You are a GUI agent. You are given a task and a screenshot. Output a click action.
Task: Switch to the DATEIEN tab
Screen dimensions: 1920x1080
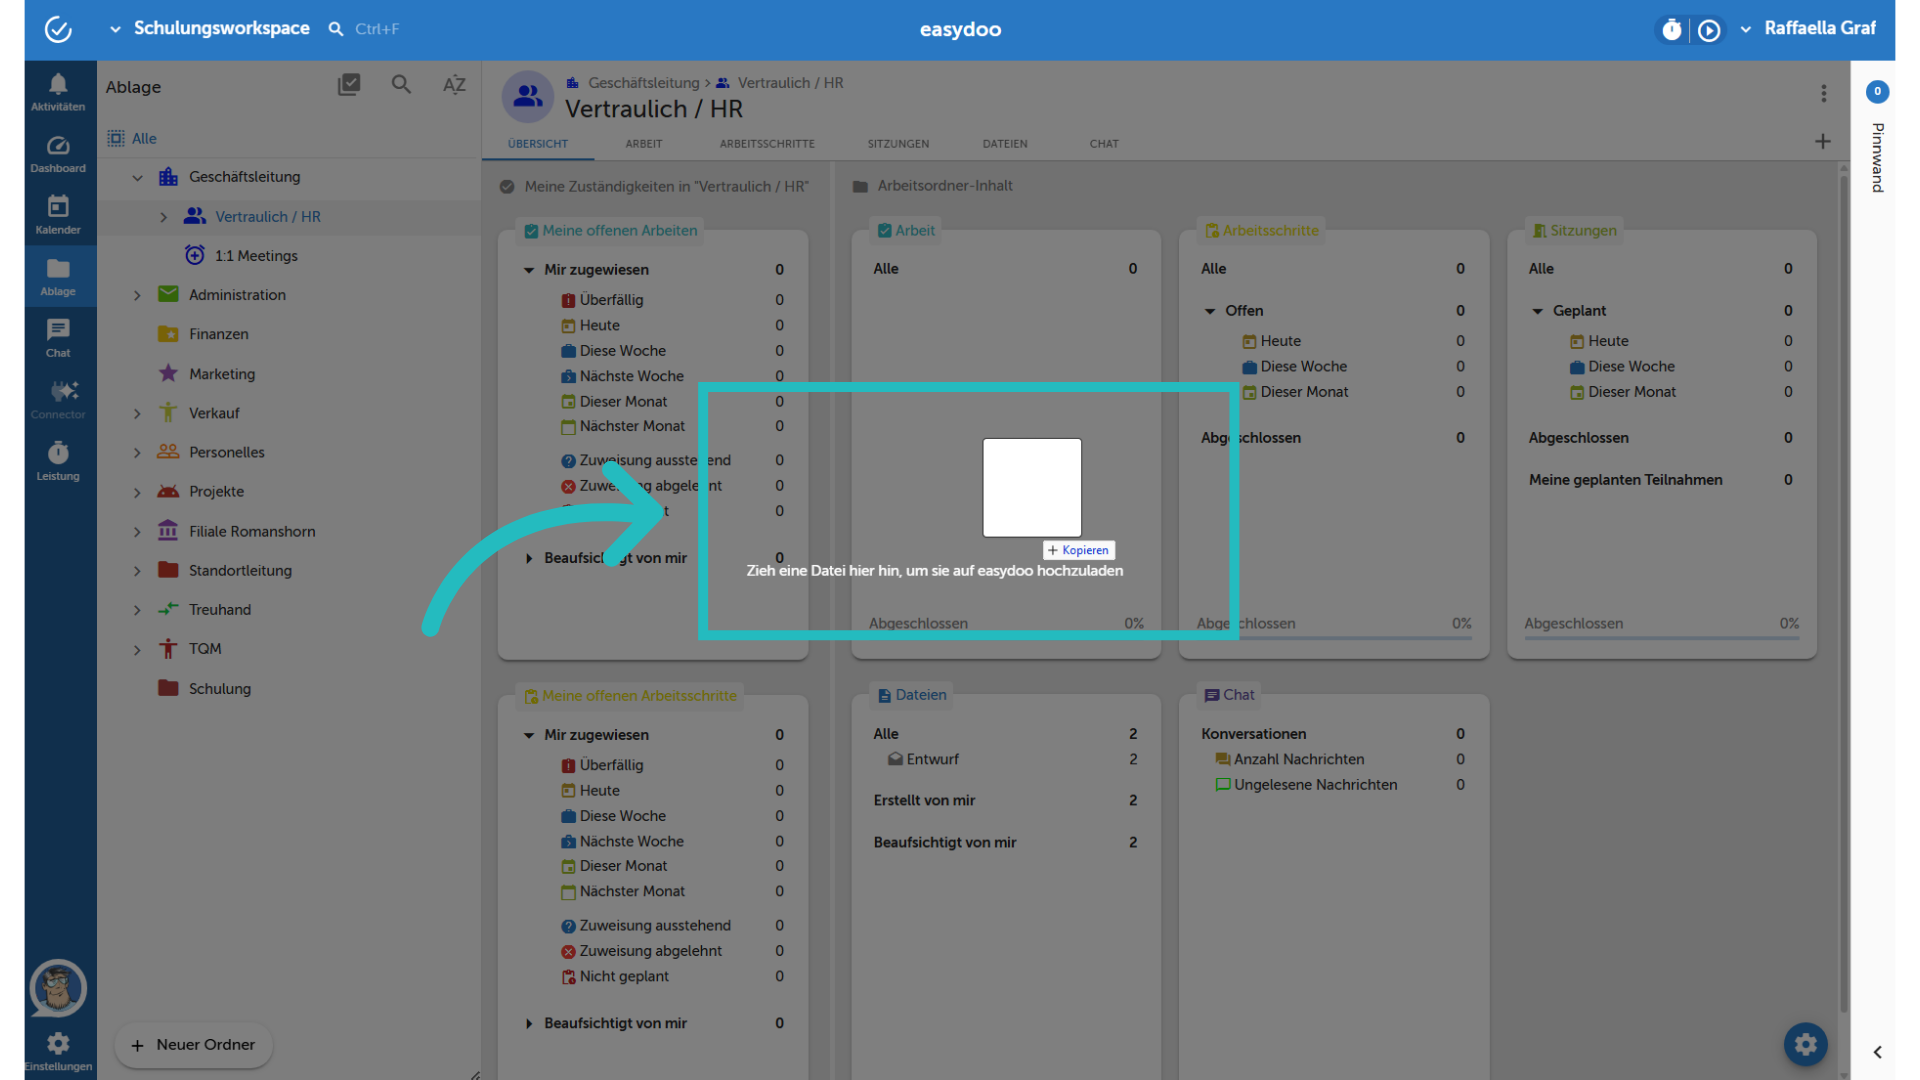[x=1005, y=144]
